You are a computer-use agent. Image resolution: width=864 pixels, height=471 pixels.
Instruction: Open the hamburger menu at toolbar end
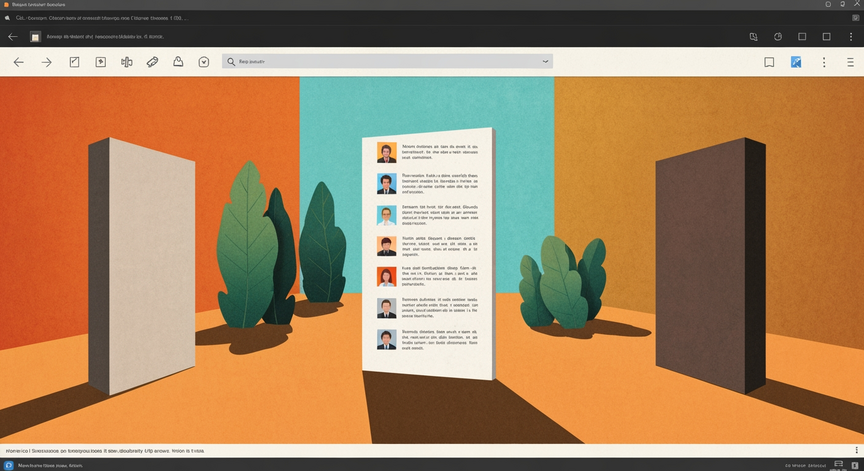850,62
